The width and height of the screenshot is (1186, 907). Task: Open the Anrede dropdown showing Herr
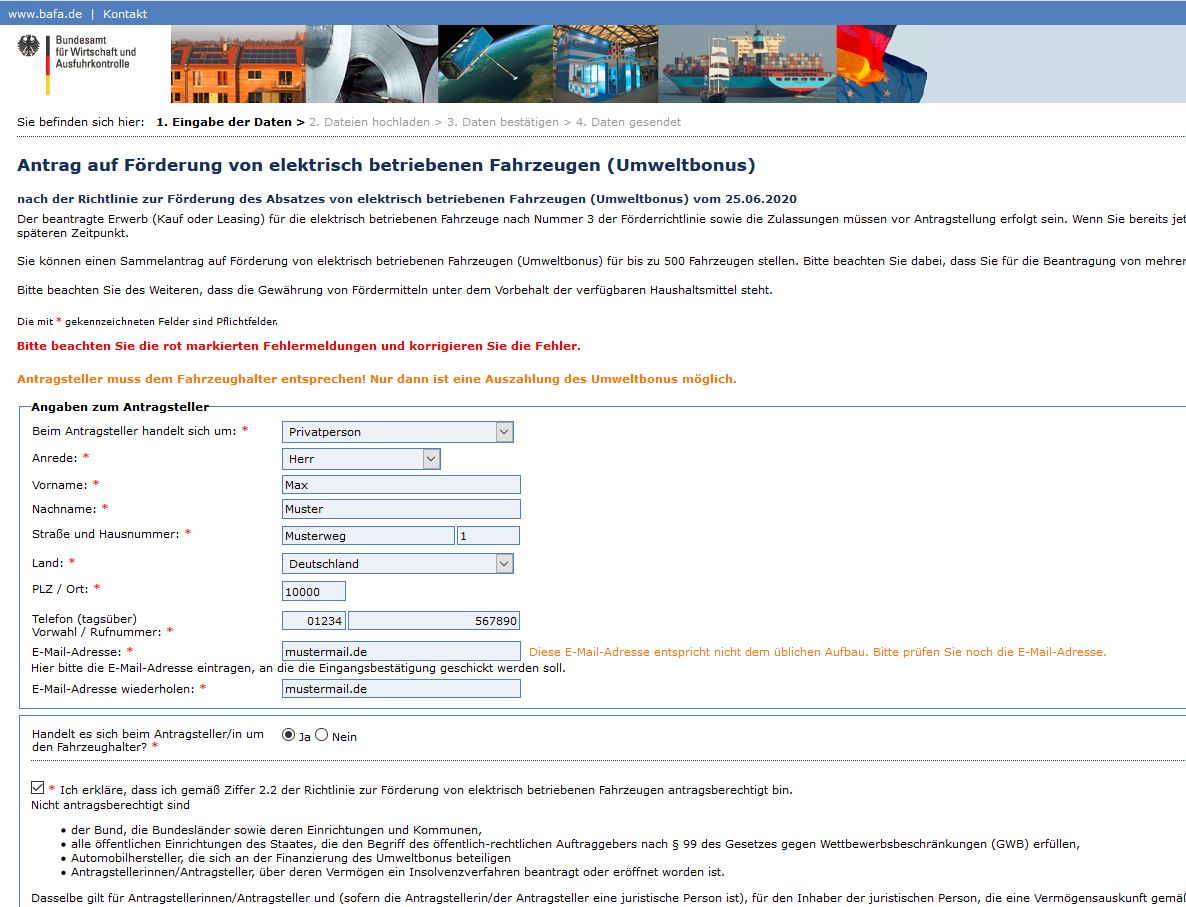pyautogui.click(x=361, y=459)
